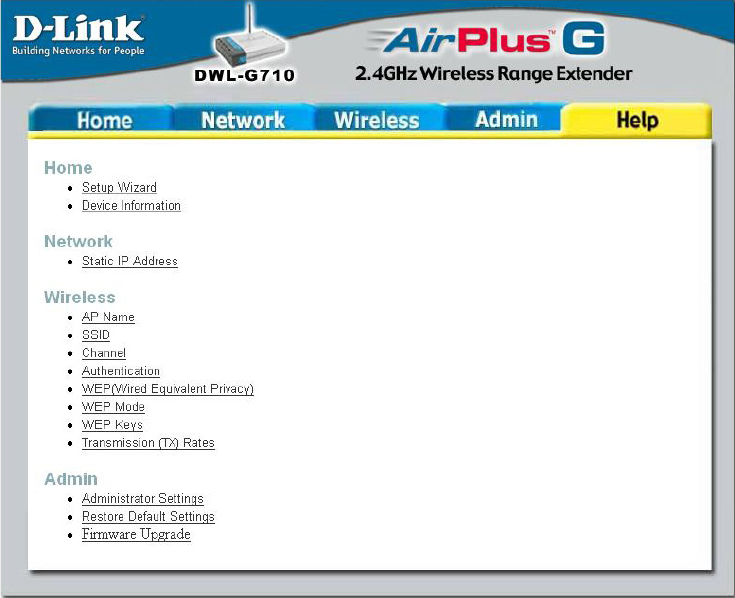Open Firmware Upgrade help link
Viewport: 735px width, 598px height.
coord(136,534)
